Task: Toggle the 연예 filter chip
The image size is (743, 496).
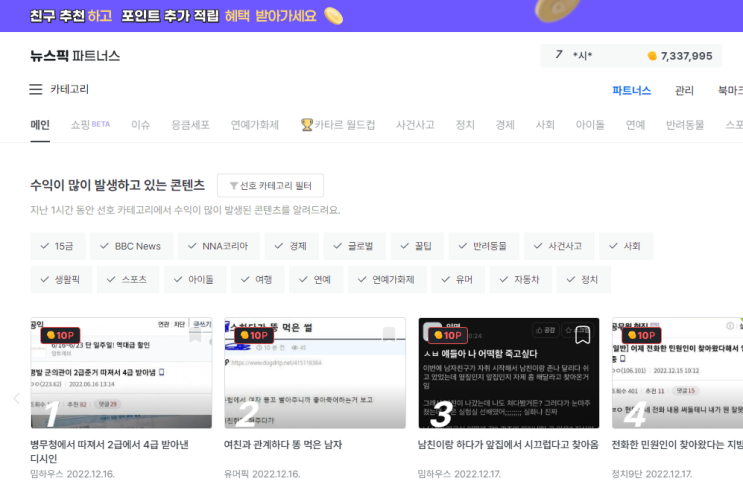Action: [316, 280]
